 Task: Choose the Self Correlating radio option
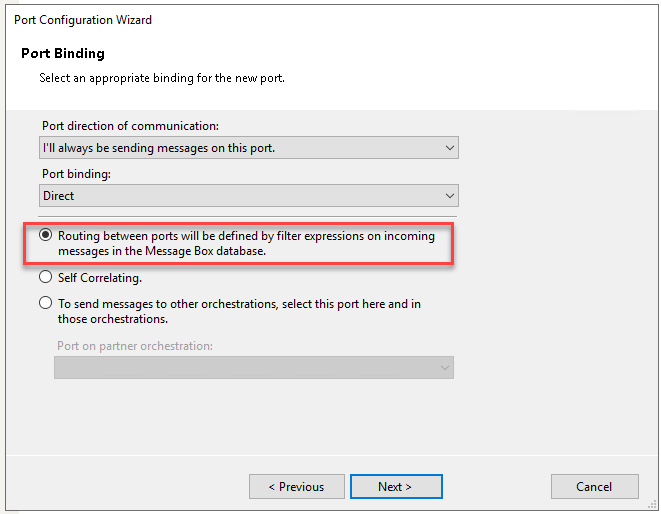click(x=46, y=277)
